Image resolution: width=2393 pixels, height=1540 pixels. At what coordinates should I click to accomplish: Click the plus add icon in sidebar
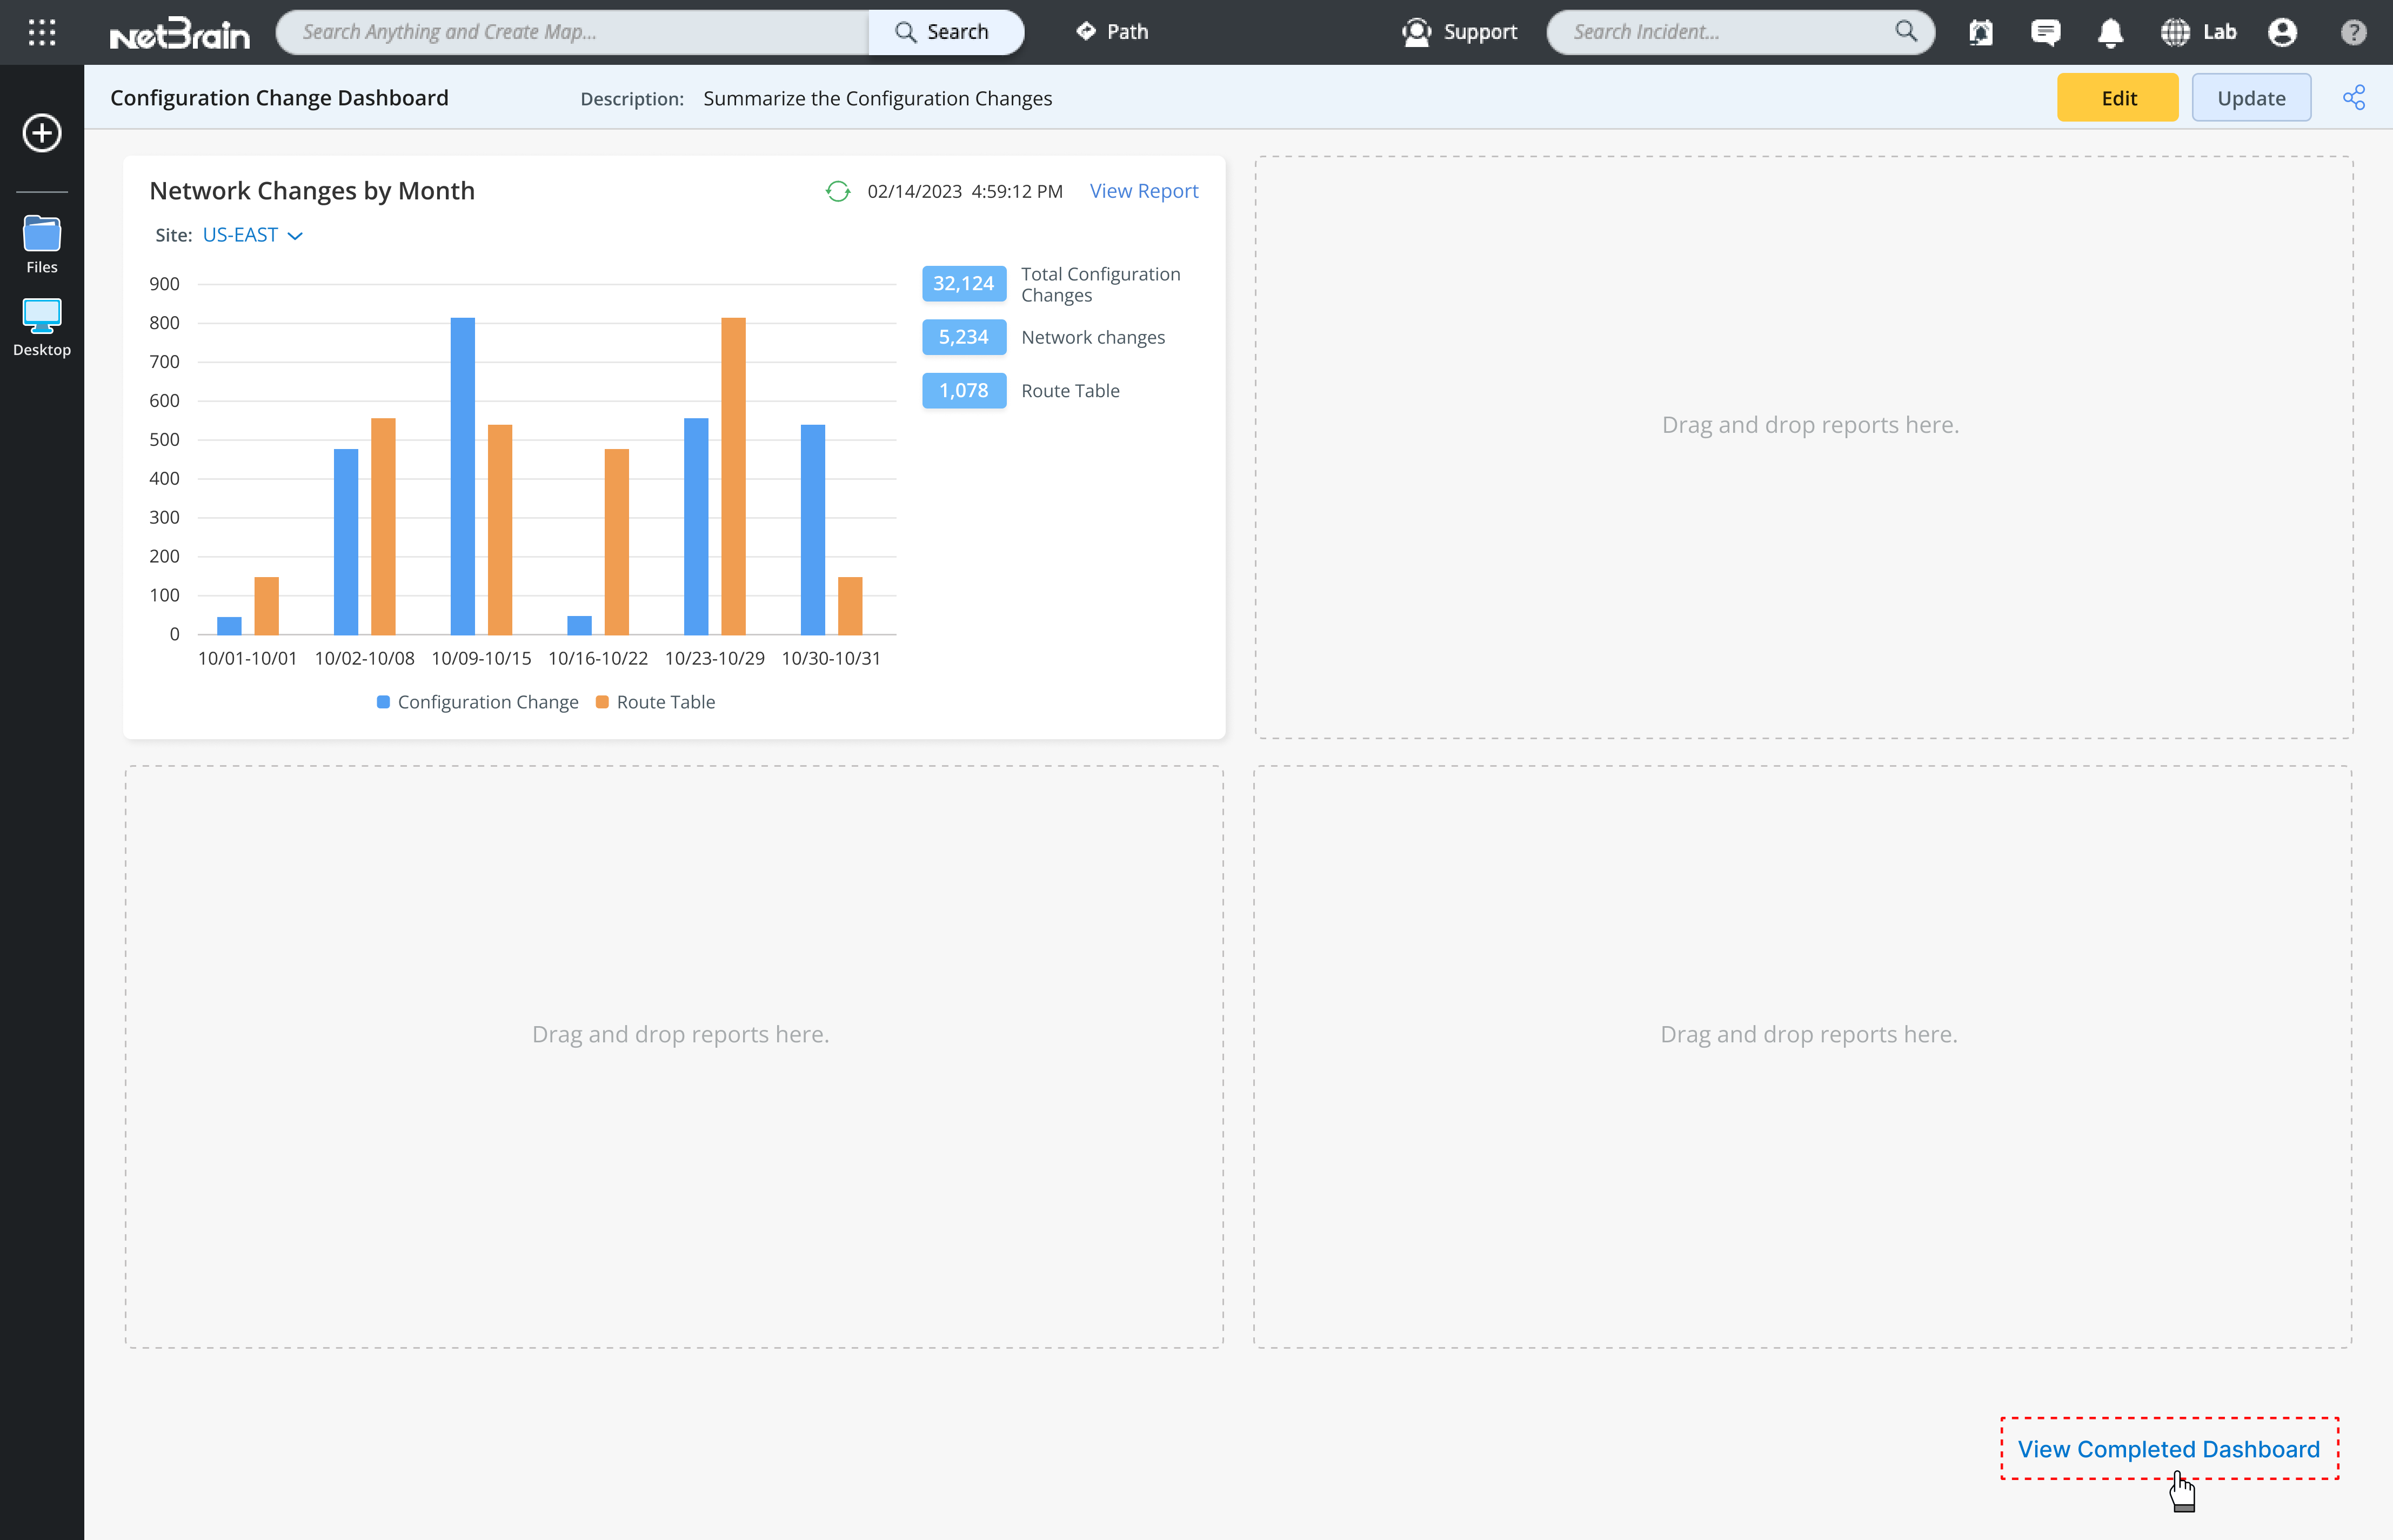[42, 133]
